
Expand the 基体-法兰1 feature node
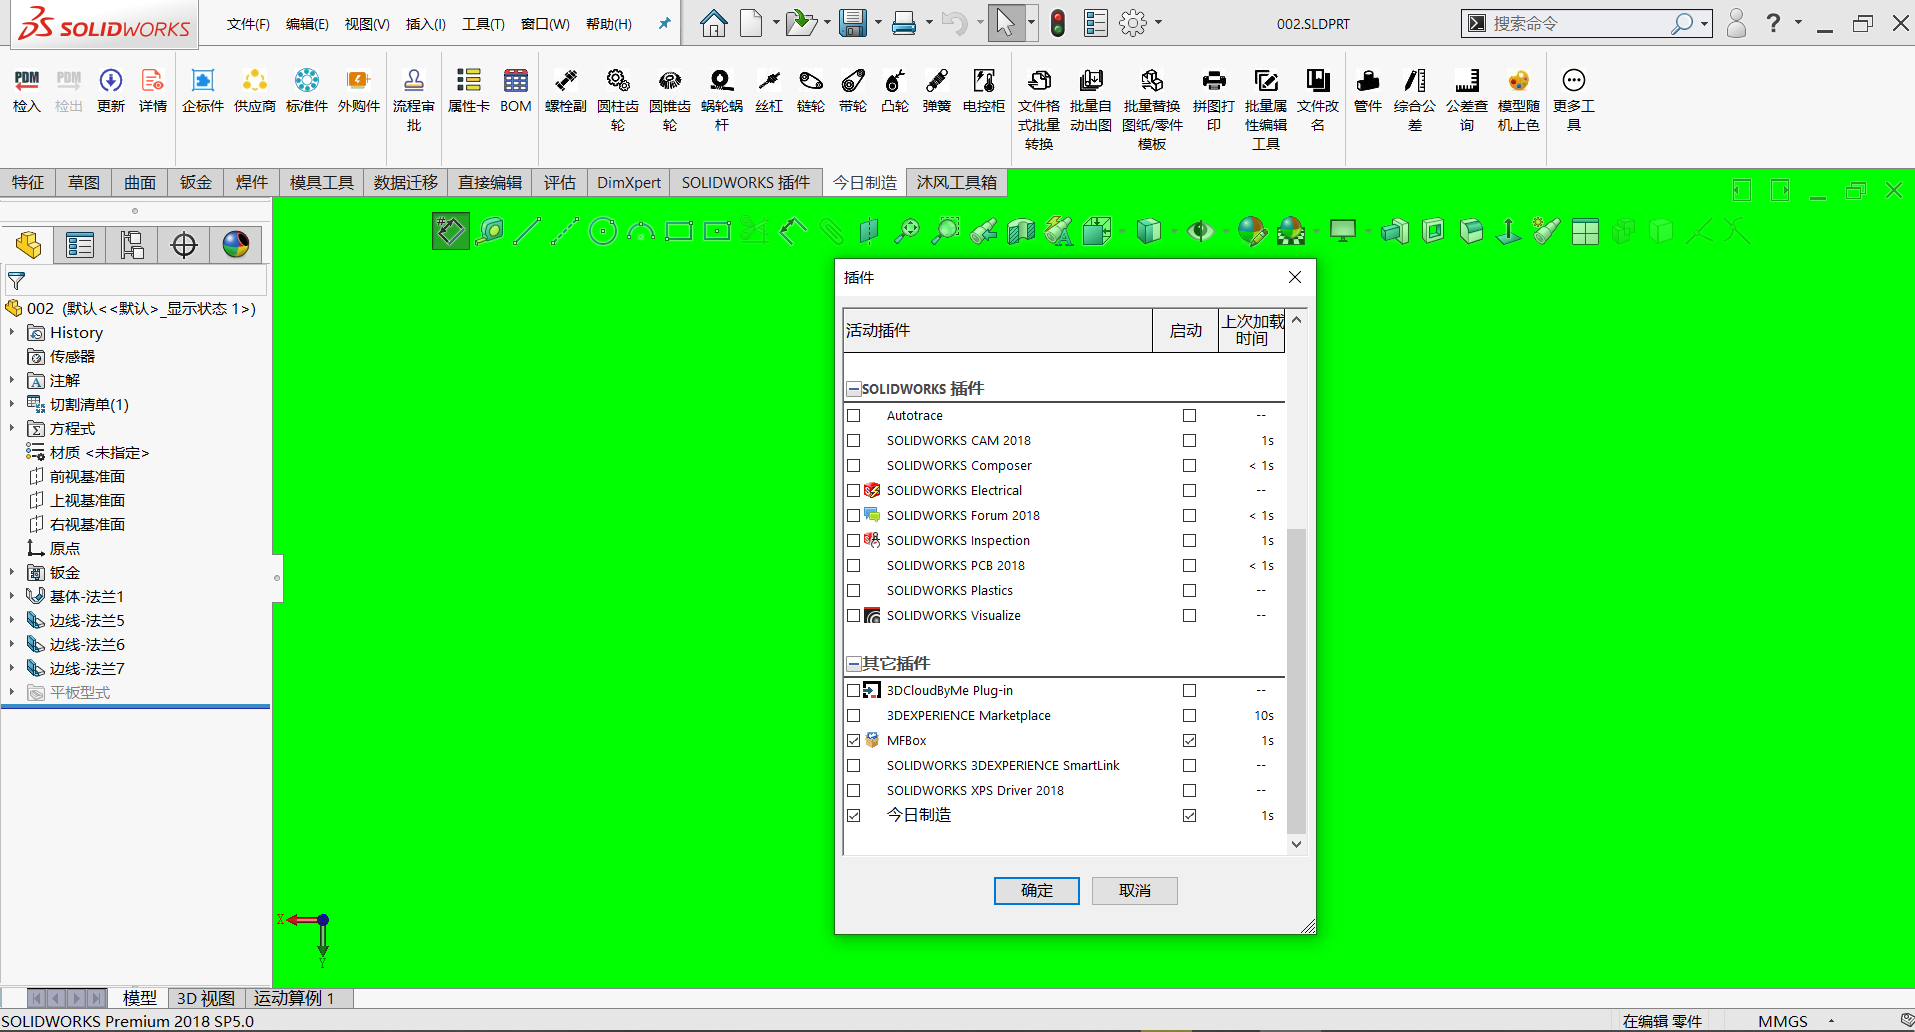click(12, 597)
